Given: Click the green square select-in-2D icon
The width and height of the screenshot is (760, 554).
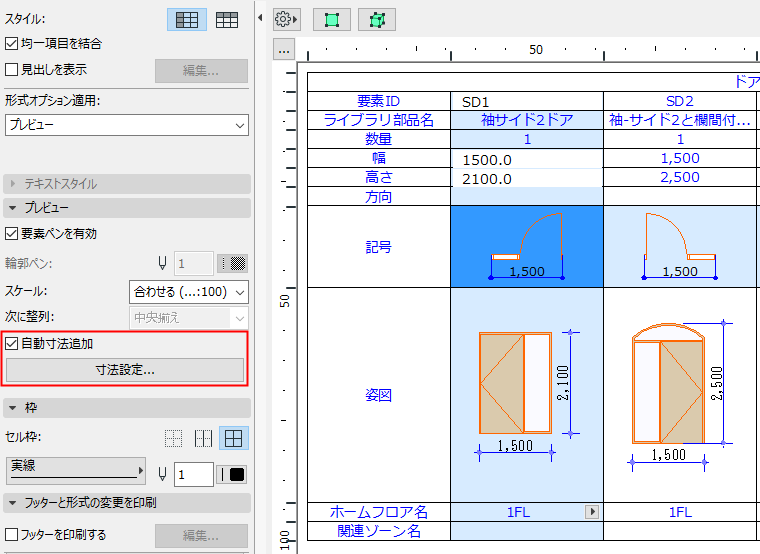Looking at the screenshot, I should tap(332, 20).
